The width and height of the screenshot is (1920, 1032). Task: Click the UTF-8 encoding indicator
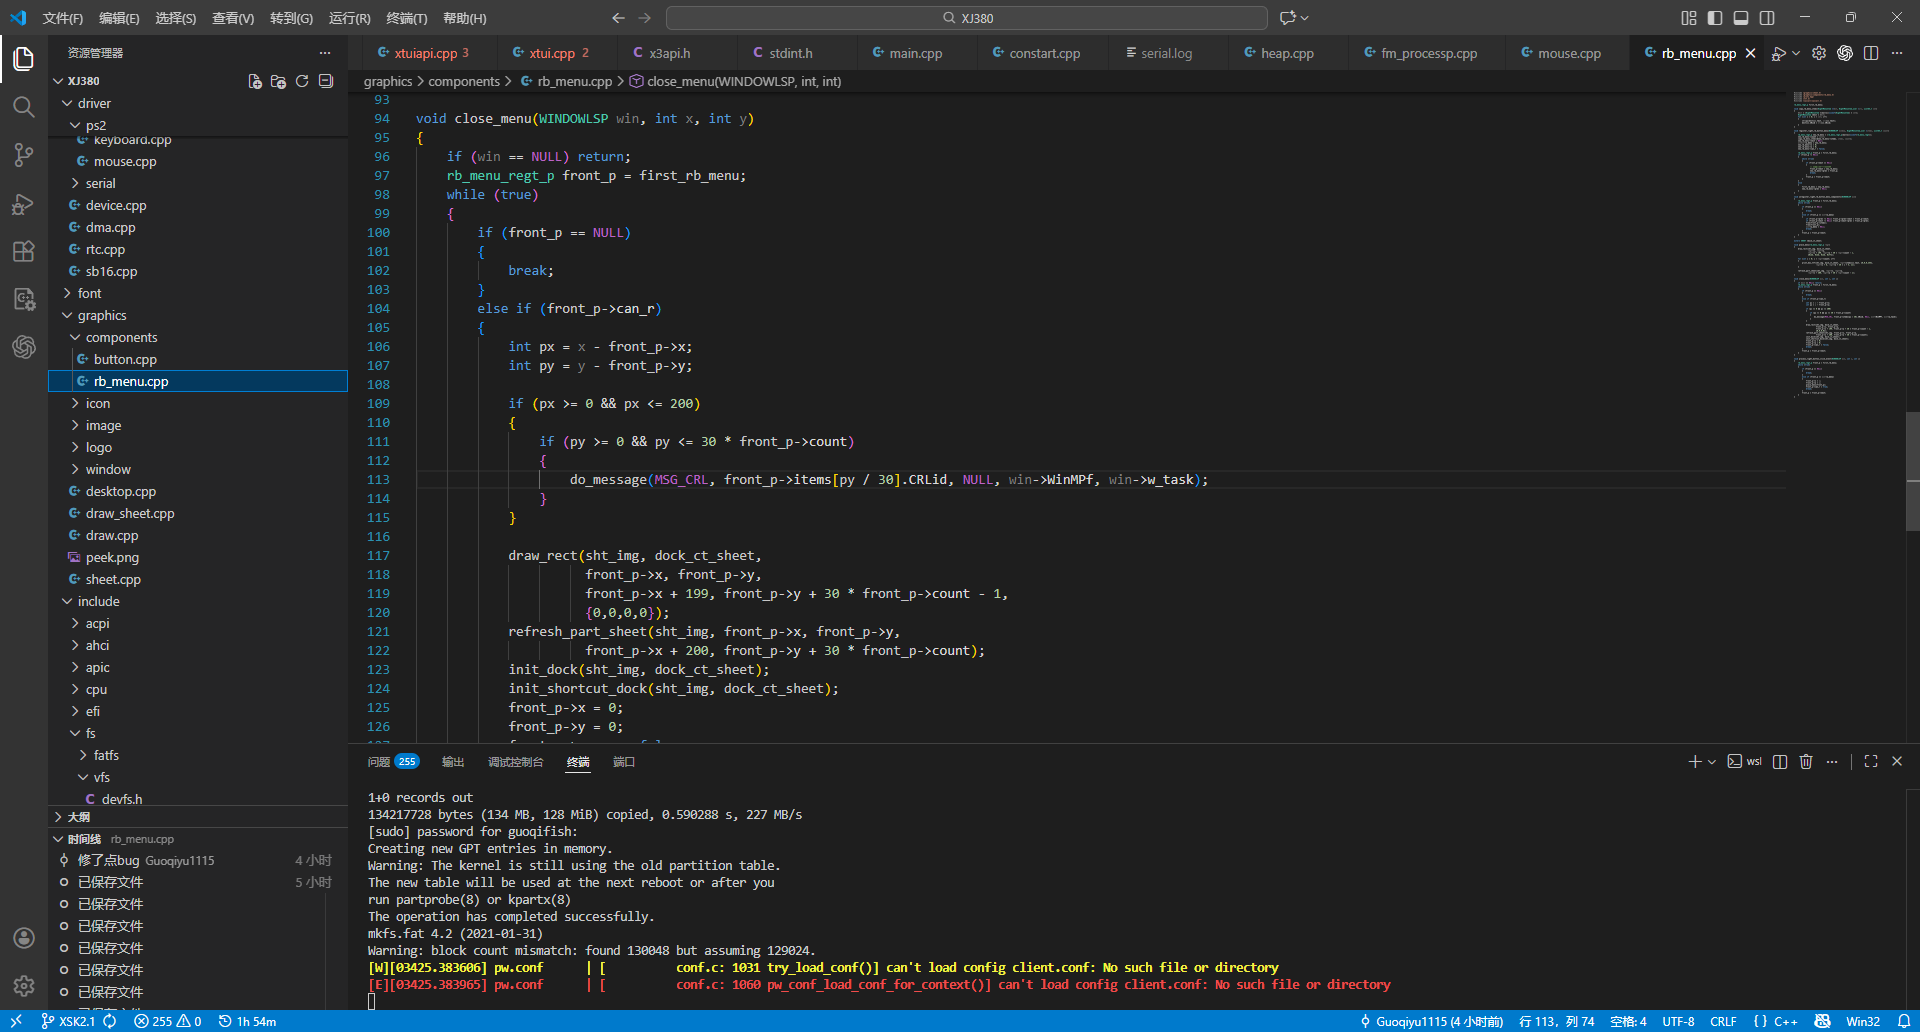click(x=1678, y=1021)
